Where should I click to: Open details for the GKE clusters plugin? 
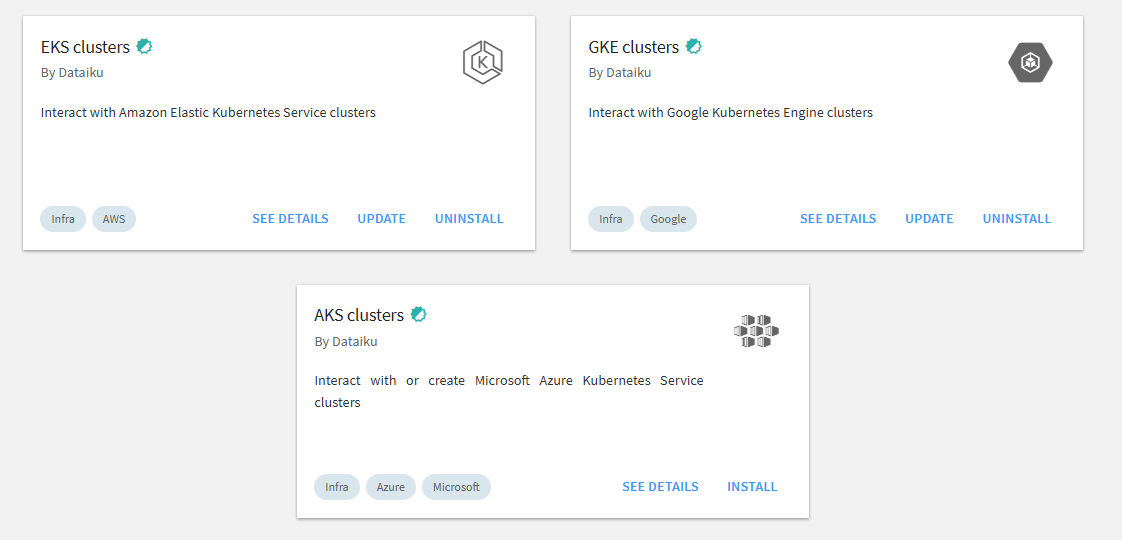click(x=838, y=219)
